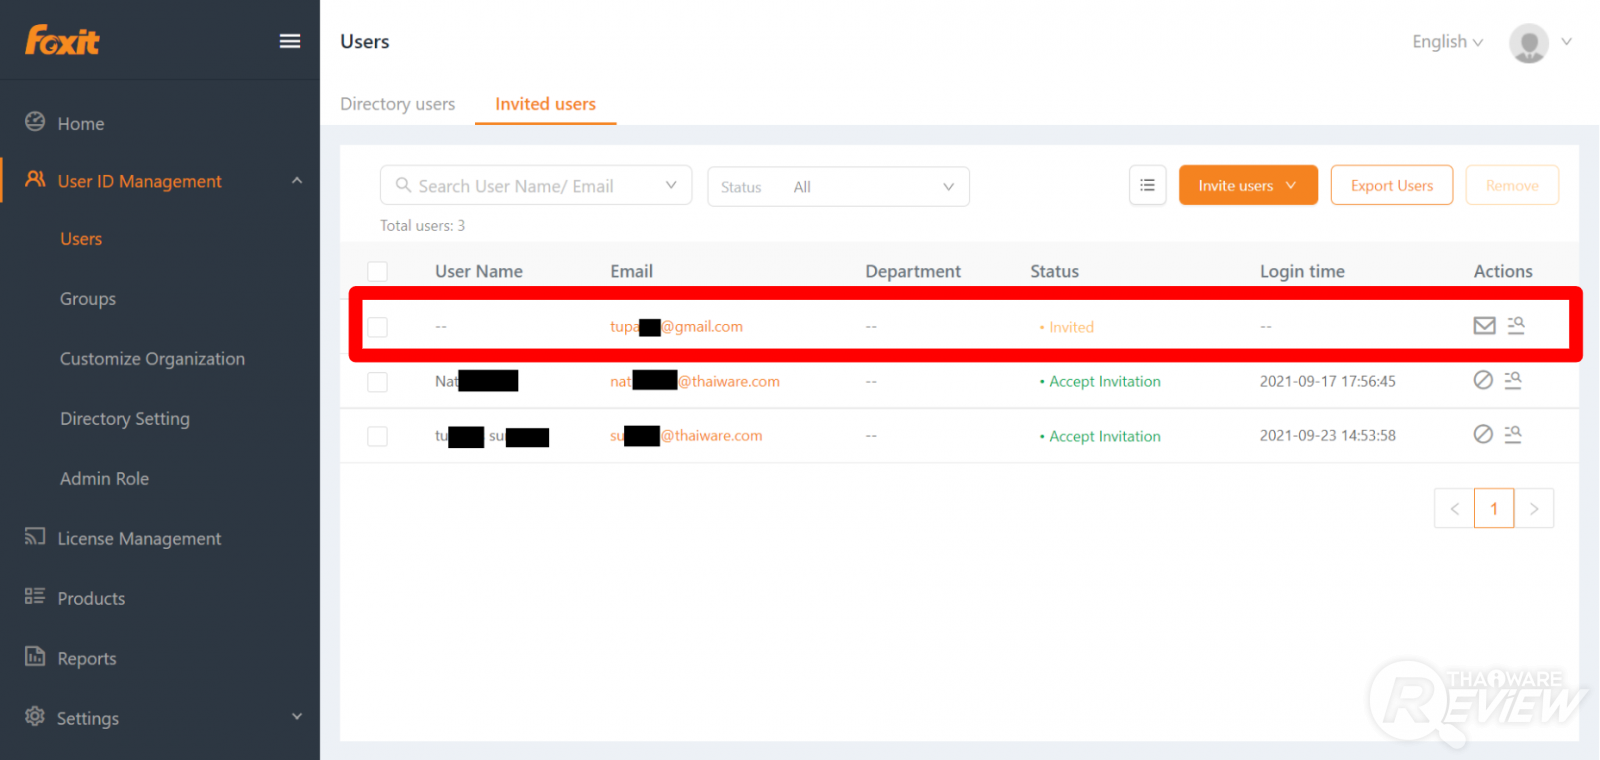Screen dimensions: 1600x760
Task: Open Users in the sidebar
Action: pos(81,239)
